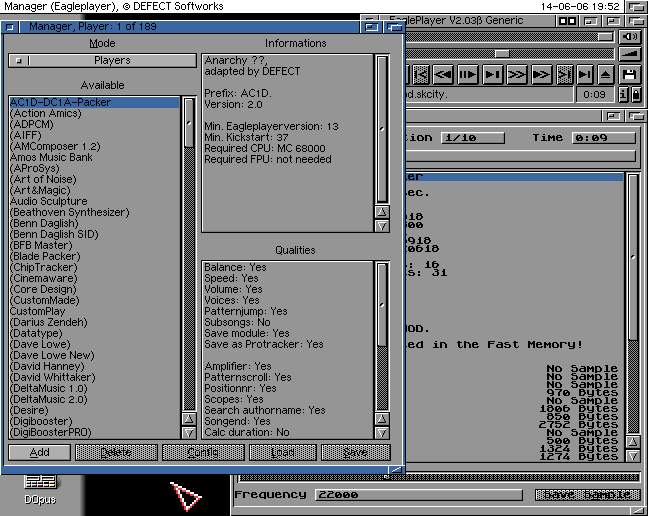
Task: Click the Frequency 22000 field
Action: [x=419, y=495]
